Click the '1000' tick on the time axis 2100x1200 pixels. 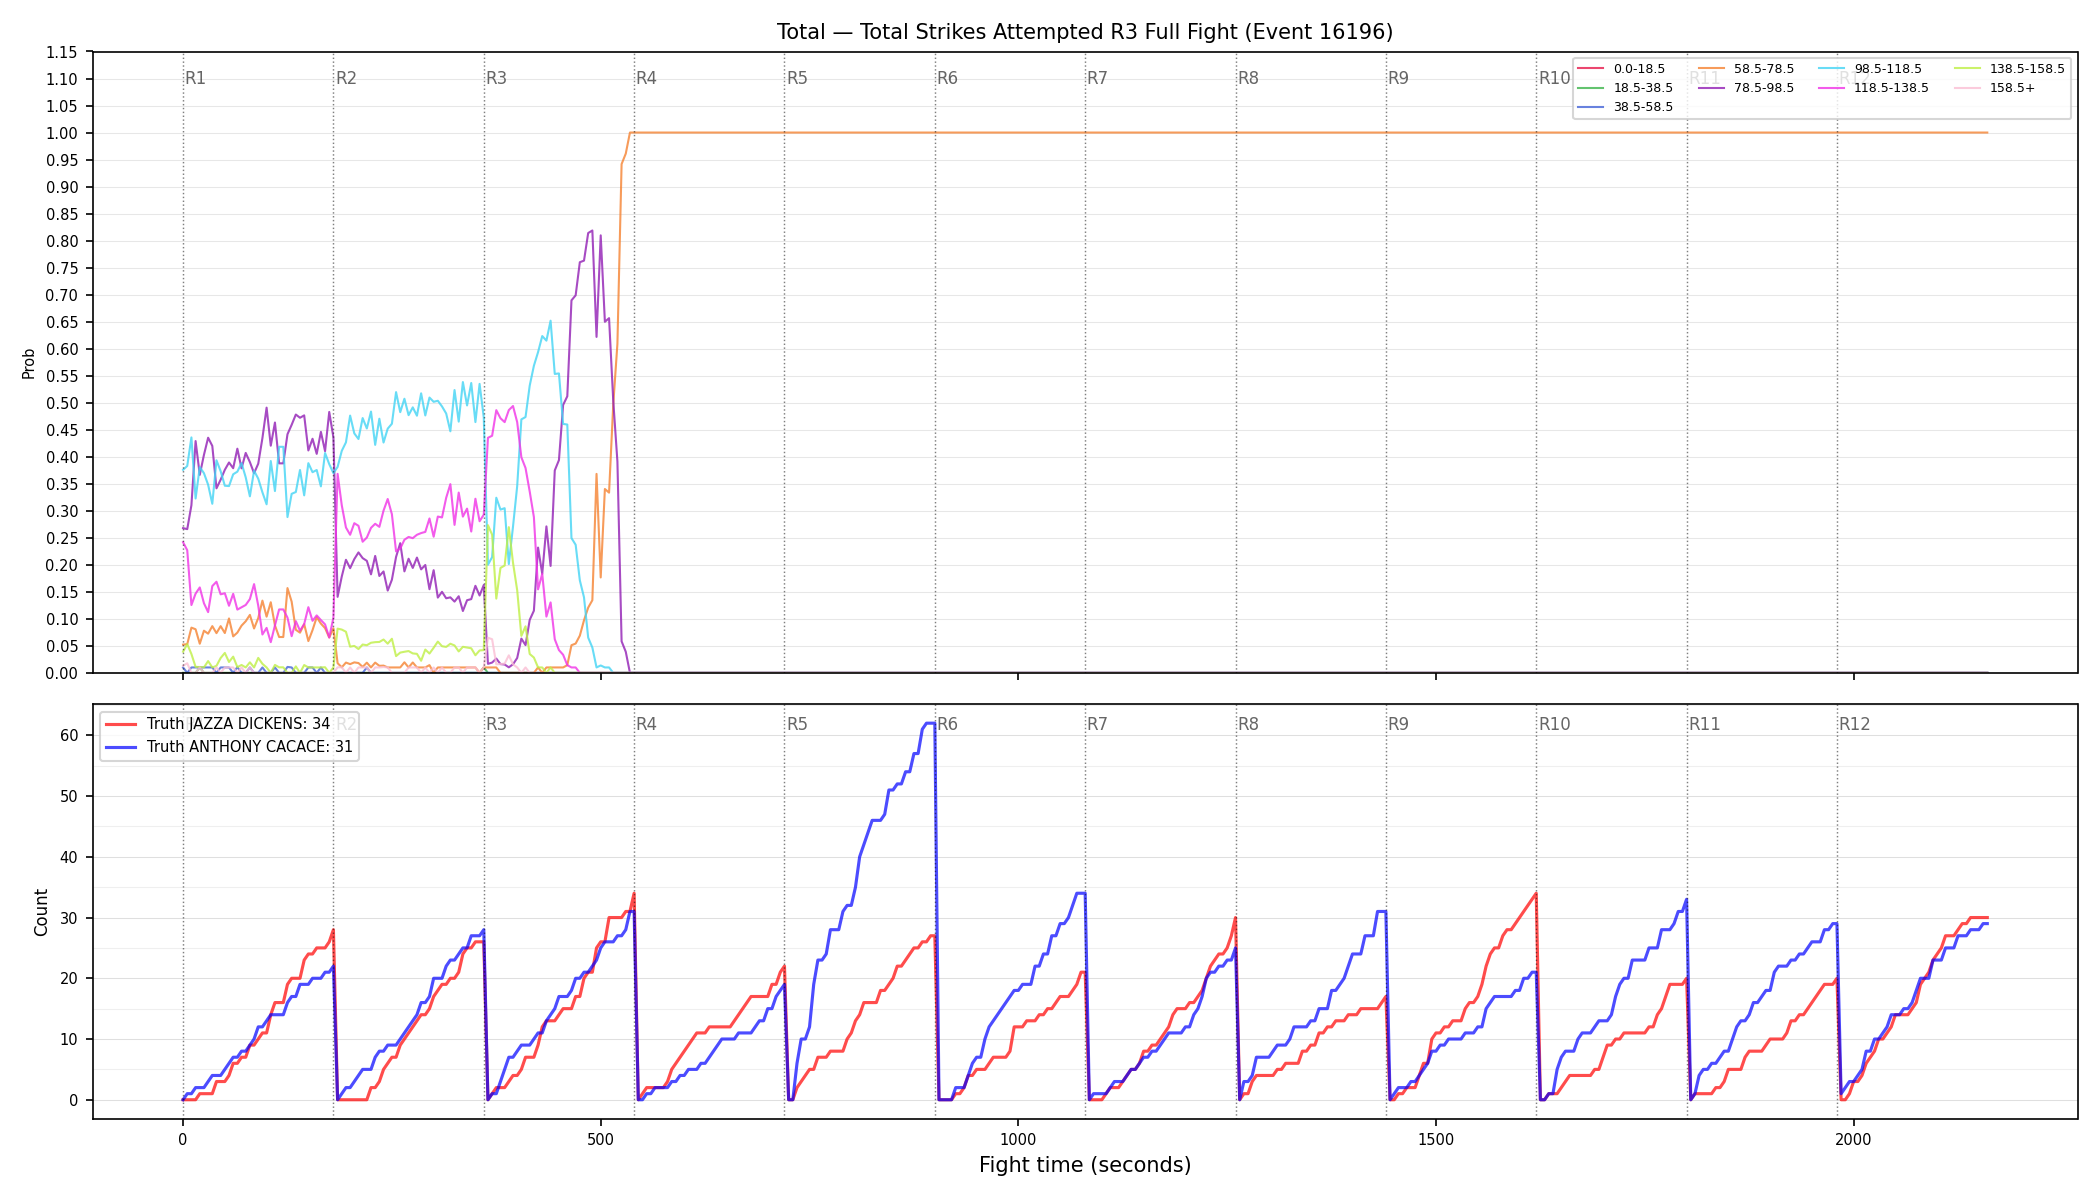point(1018,1139)
